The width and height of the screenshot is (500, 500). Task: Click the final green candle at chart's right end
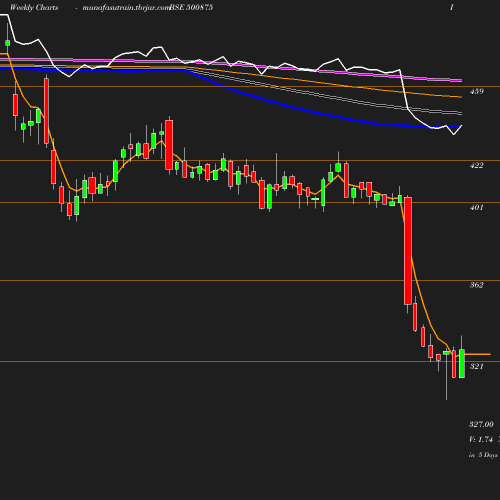pyautogui.click(x=462, y=363)
